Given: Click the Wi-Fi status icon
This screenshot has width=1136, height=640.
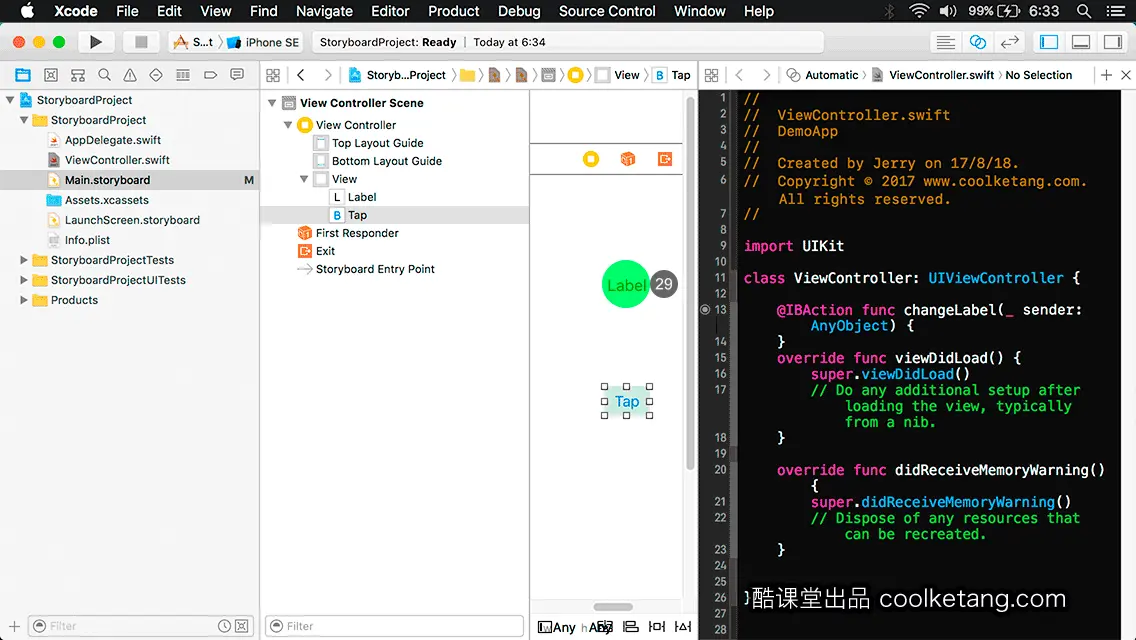Looking at the screenshot, I should point(919,11).
